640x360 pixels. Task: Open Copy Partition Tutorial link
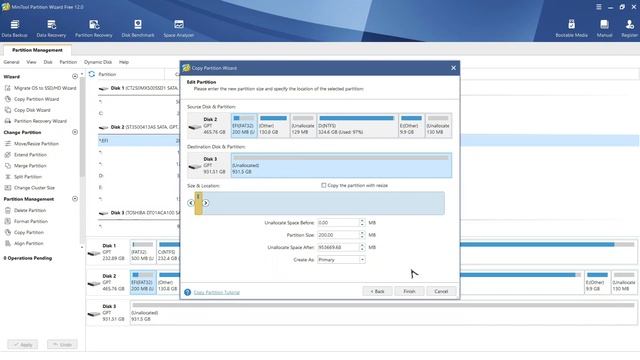pyautogui.click(x=217, y=292)
